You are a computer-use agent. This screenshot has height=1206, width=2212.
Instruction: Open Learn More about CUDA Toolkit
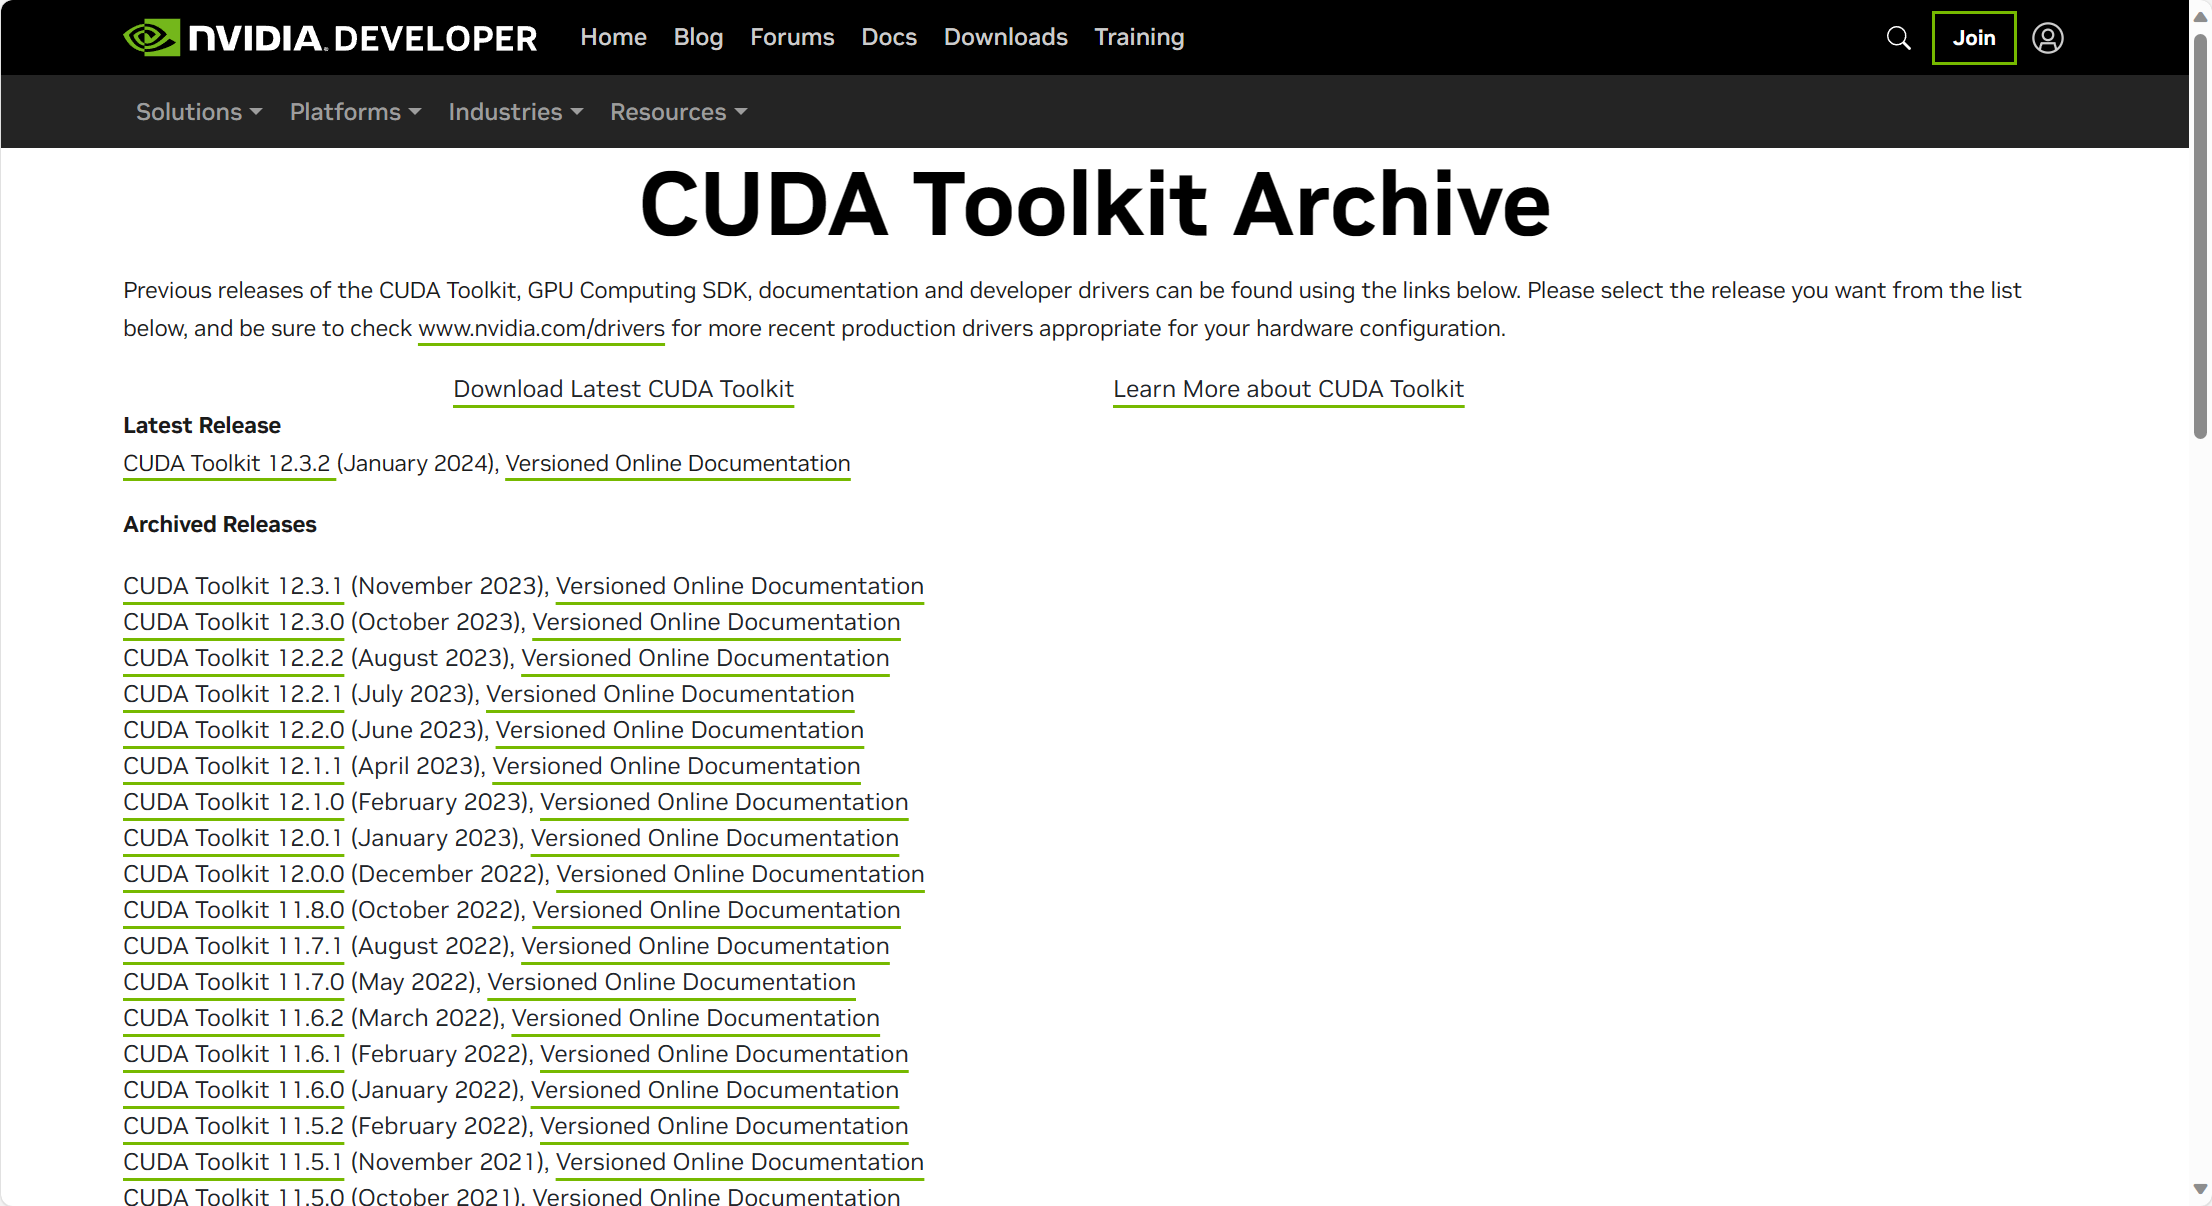1288,389
